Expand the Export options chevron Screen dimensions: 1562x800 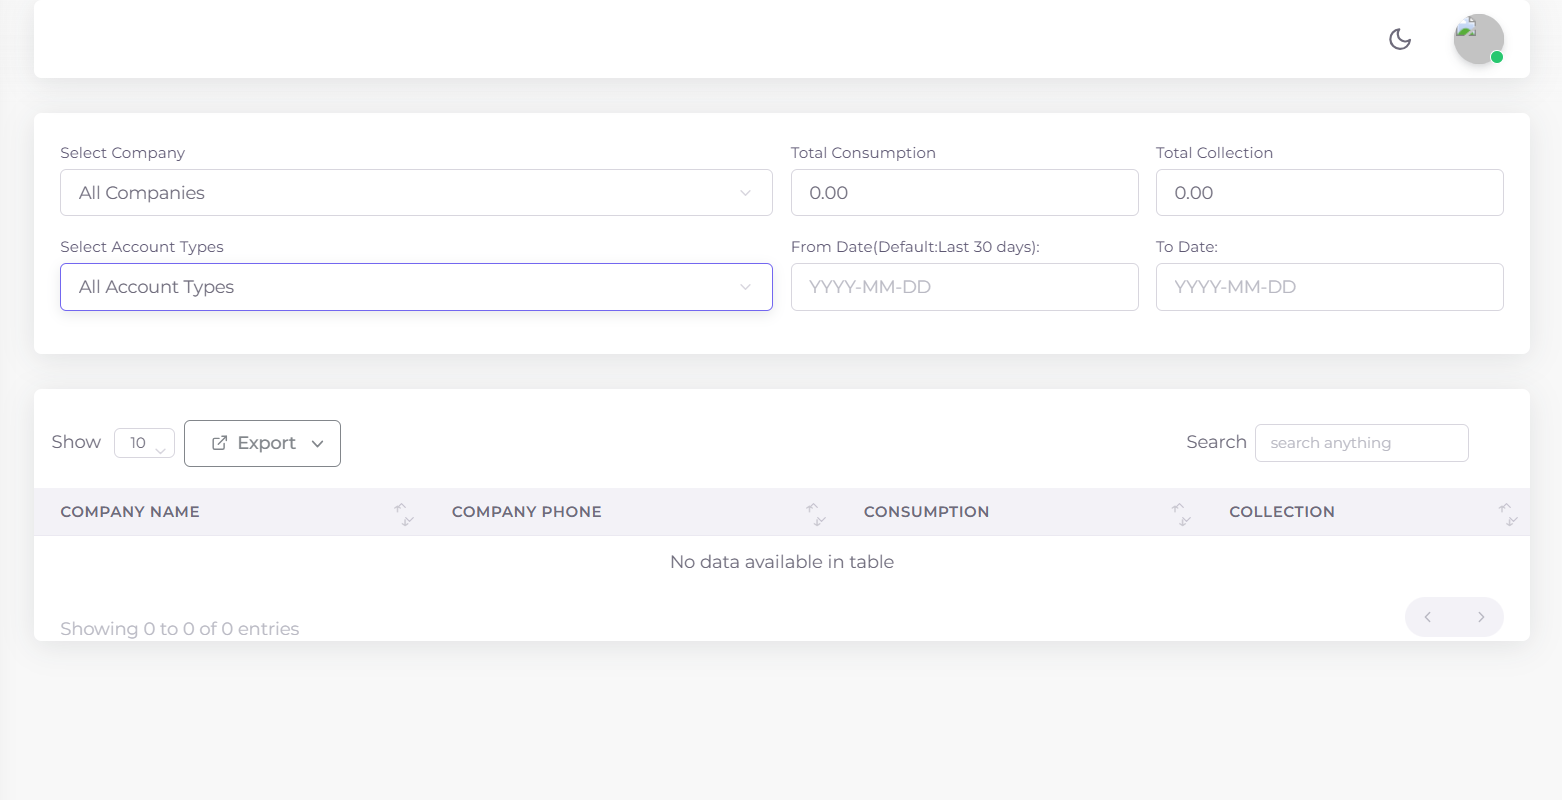[x=318, y=443]
